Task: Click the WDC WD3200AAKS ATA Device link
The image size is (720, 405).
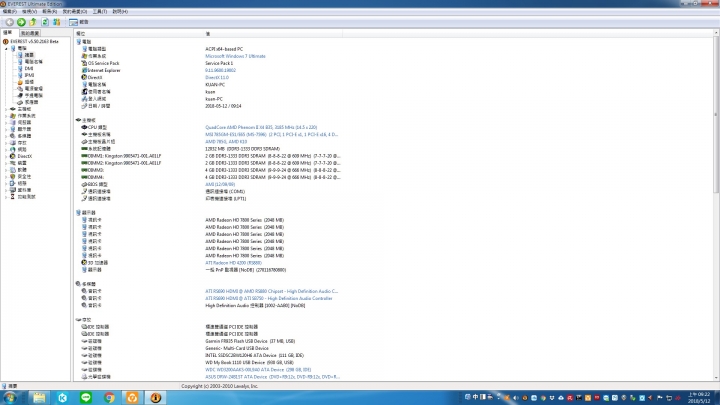Action: click(258, 370)
